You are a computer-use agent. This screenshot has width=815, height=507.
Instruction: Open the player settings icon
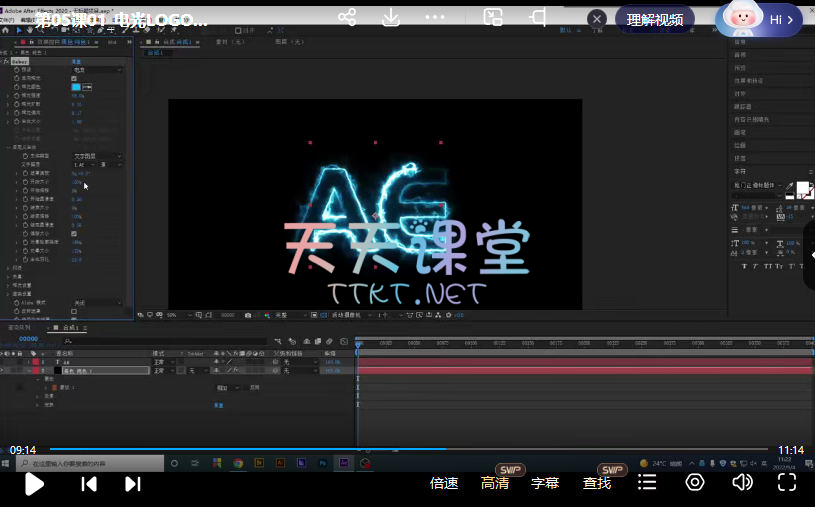click(694, 482)
